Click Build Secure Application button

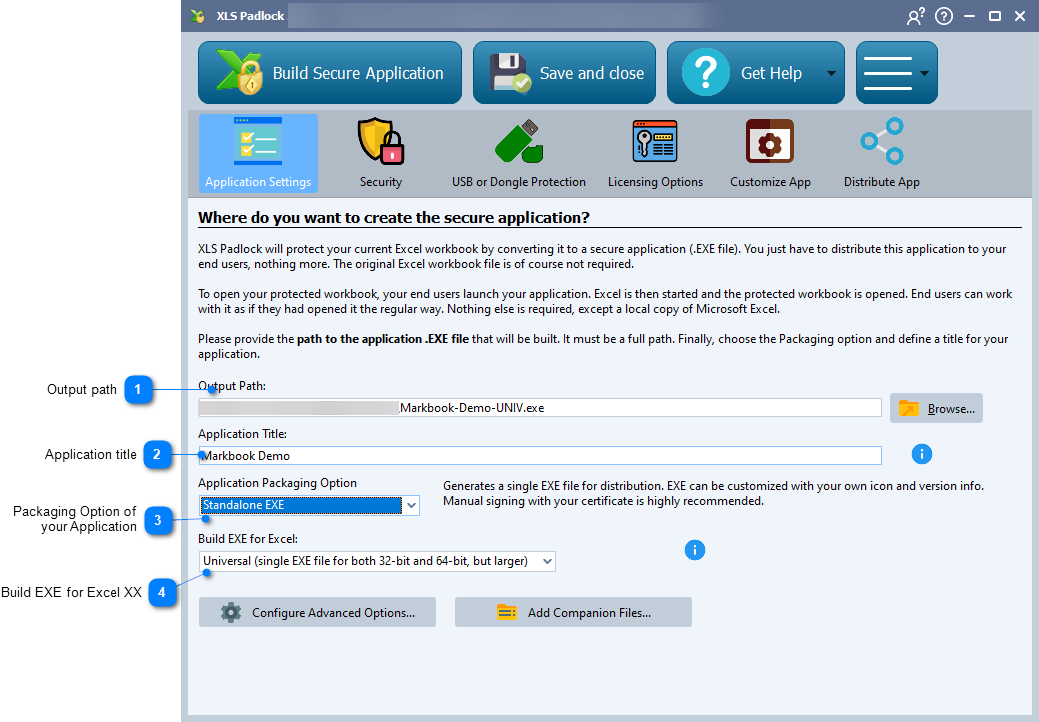coord(330,73)
